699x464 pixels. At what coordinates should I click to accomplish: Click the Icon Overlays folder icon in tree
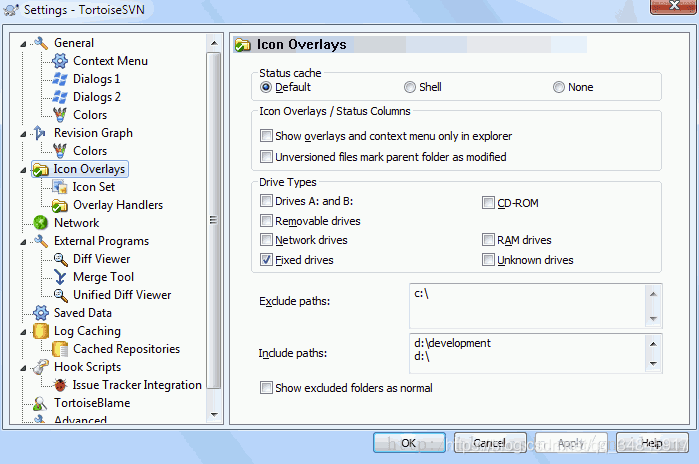[41, 169]
